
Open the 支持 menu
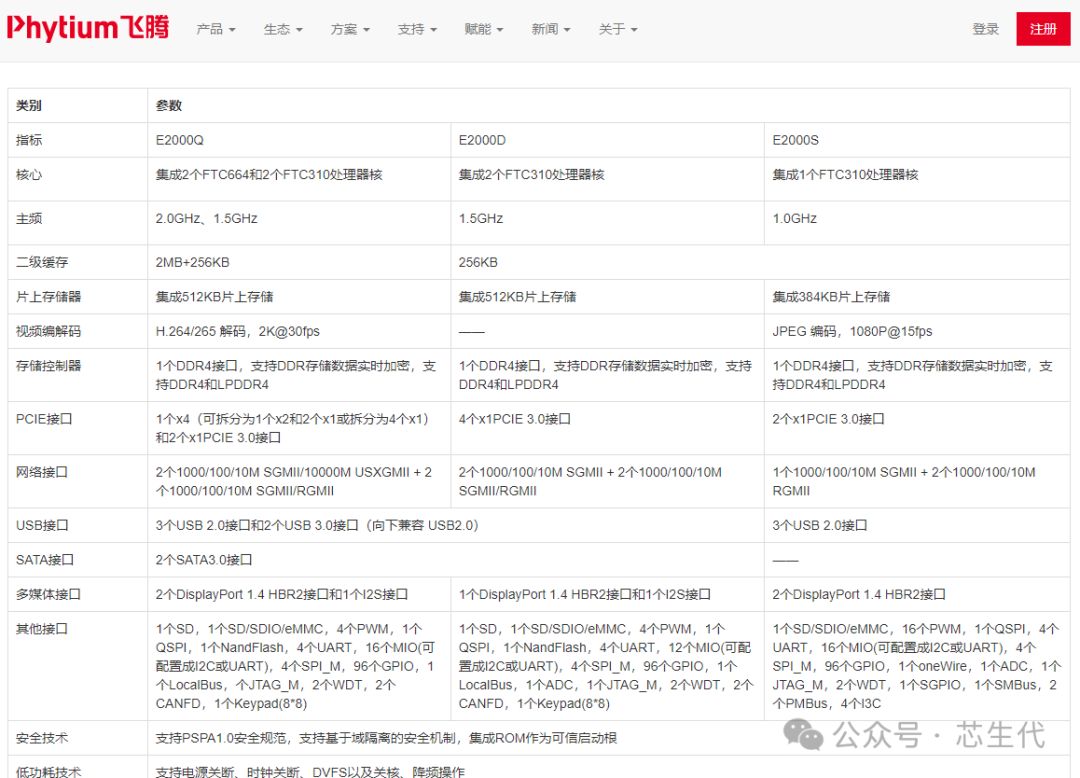[411, 30]
